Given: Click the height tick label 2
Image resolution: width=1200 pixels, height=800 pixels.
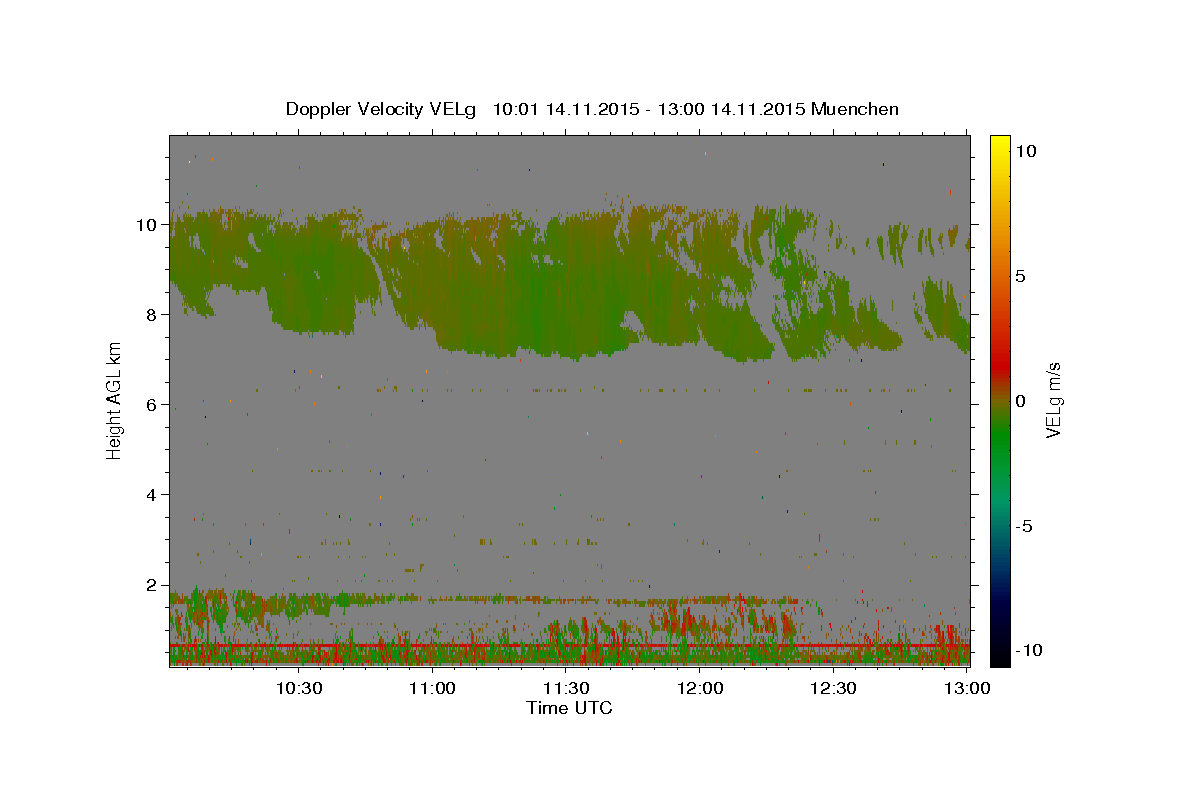Looking at the screenshot, I should pyautogui.click(x=152, y=585).
